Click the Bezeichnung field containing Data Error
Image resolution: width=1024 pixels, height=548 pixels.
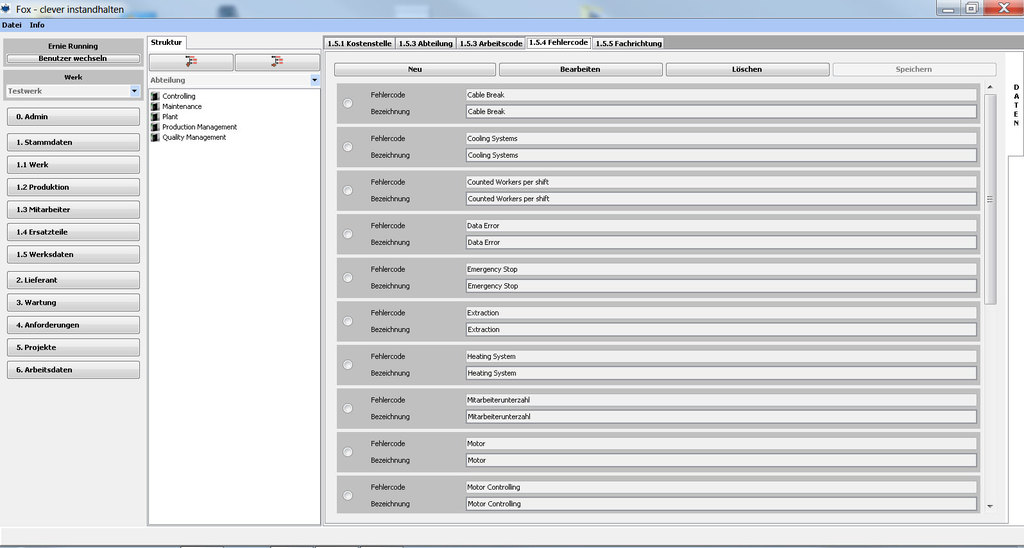tap(720, 243)
